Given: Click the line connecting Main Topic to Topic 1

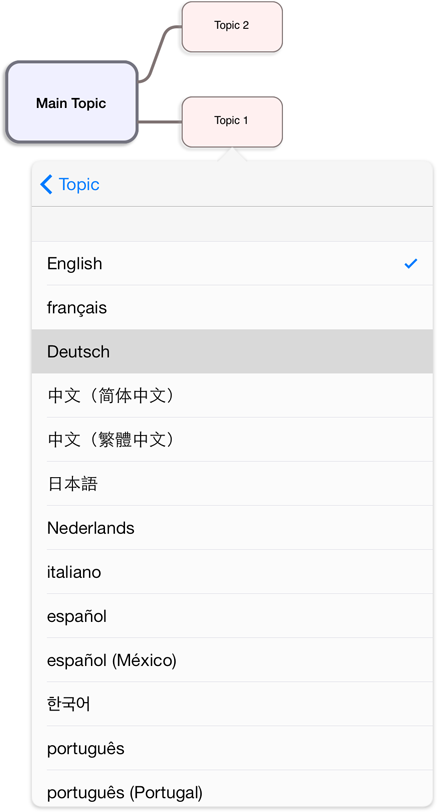Looking at the screenshot, I should click(x=160, y=122).
